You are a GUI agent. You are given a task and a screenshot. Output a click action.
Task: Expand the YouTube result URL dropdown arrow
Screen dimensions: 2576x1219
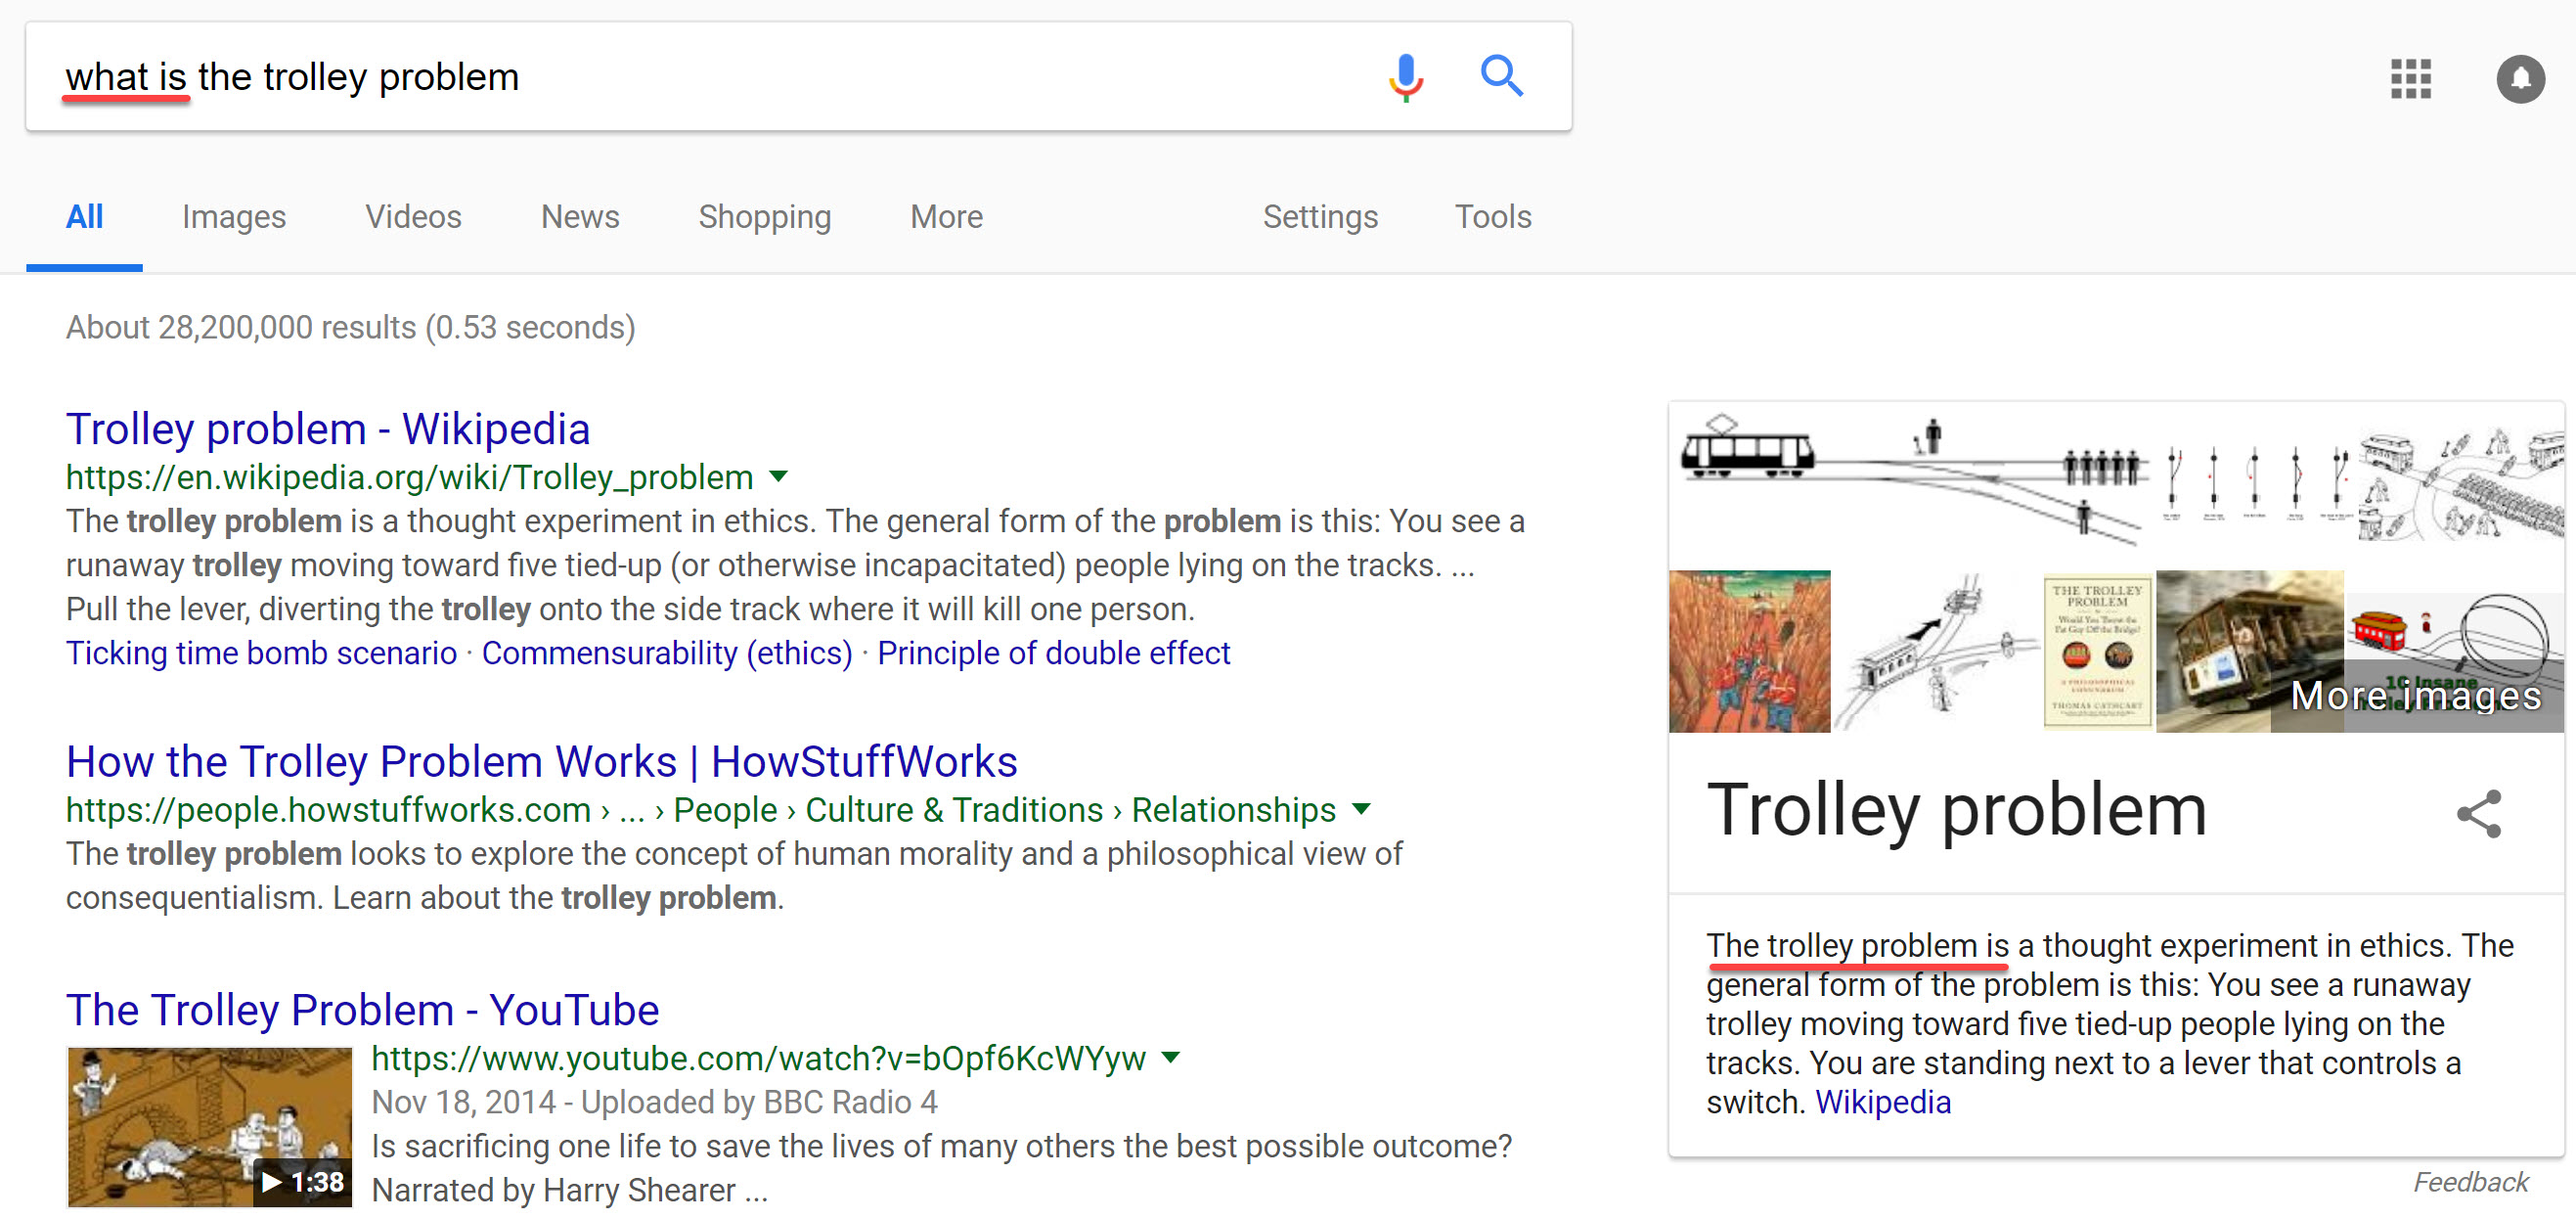(x=1171, y=1056)
